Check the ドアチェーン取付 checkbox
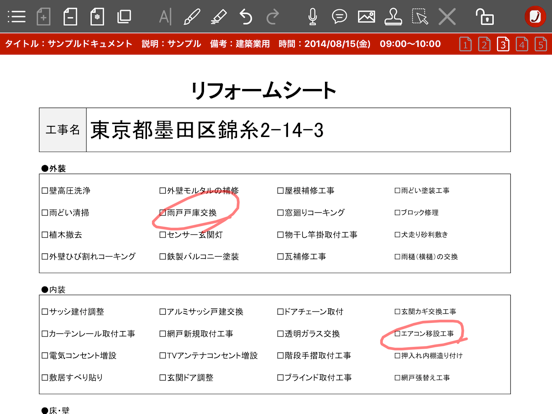 [280, 312]
